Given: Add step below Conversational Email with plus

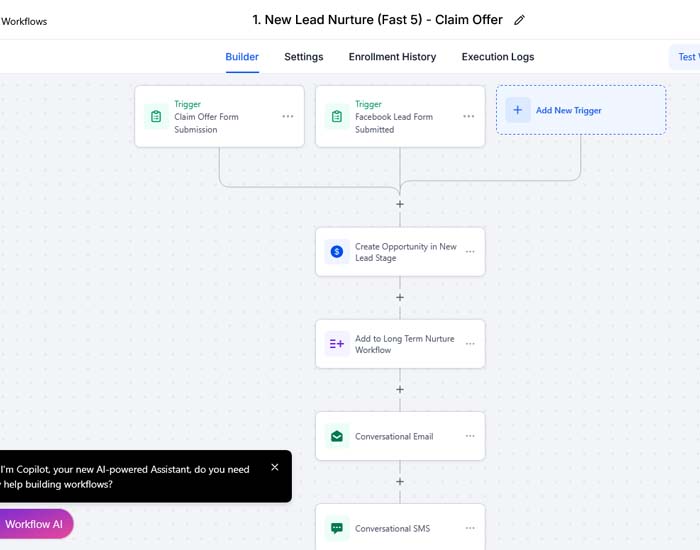Looking at the screenshot, I should [400, 482].
